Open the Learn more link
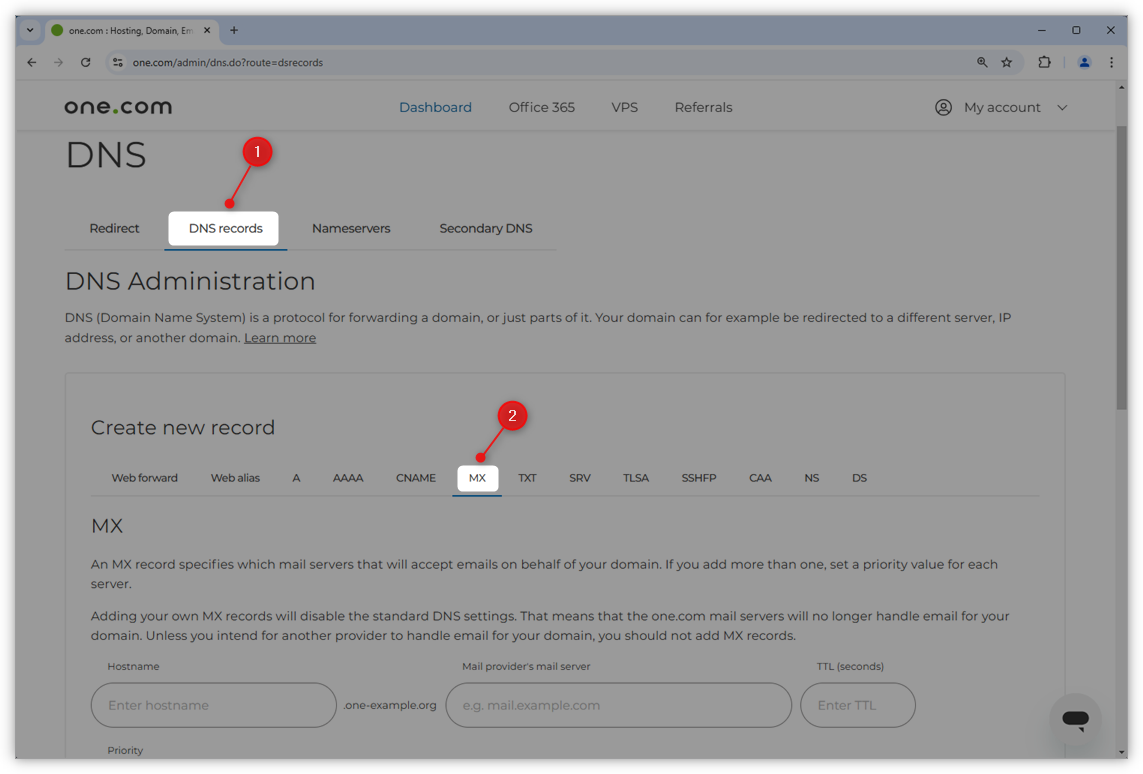Viewport: 1143px width, 774px height. (280, 337)
